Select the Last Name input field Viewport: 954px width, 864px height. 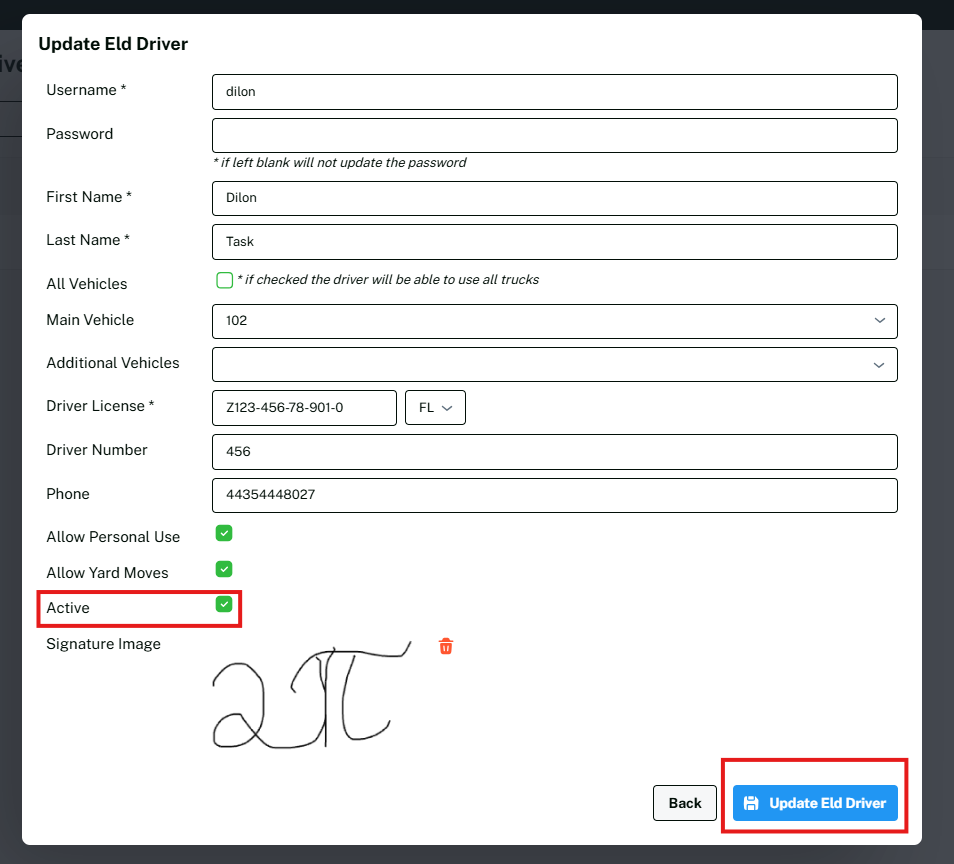(554, 241)
